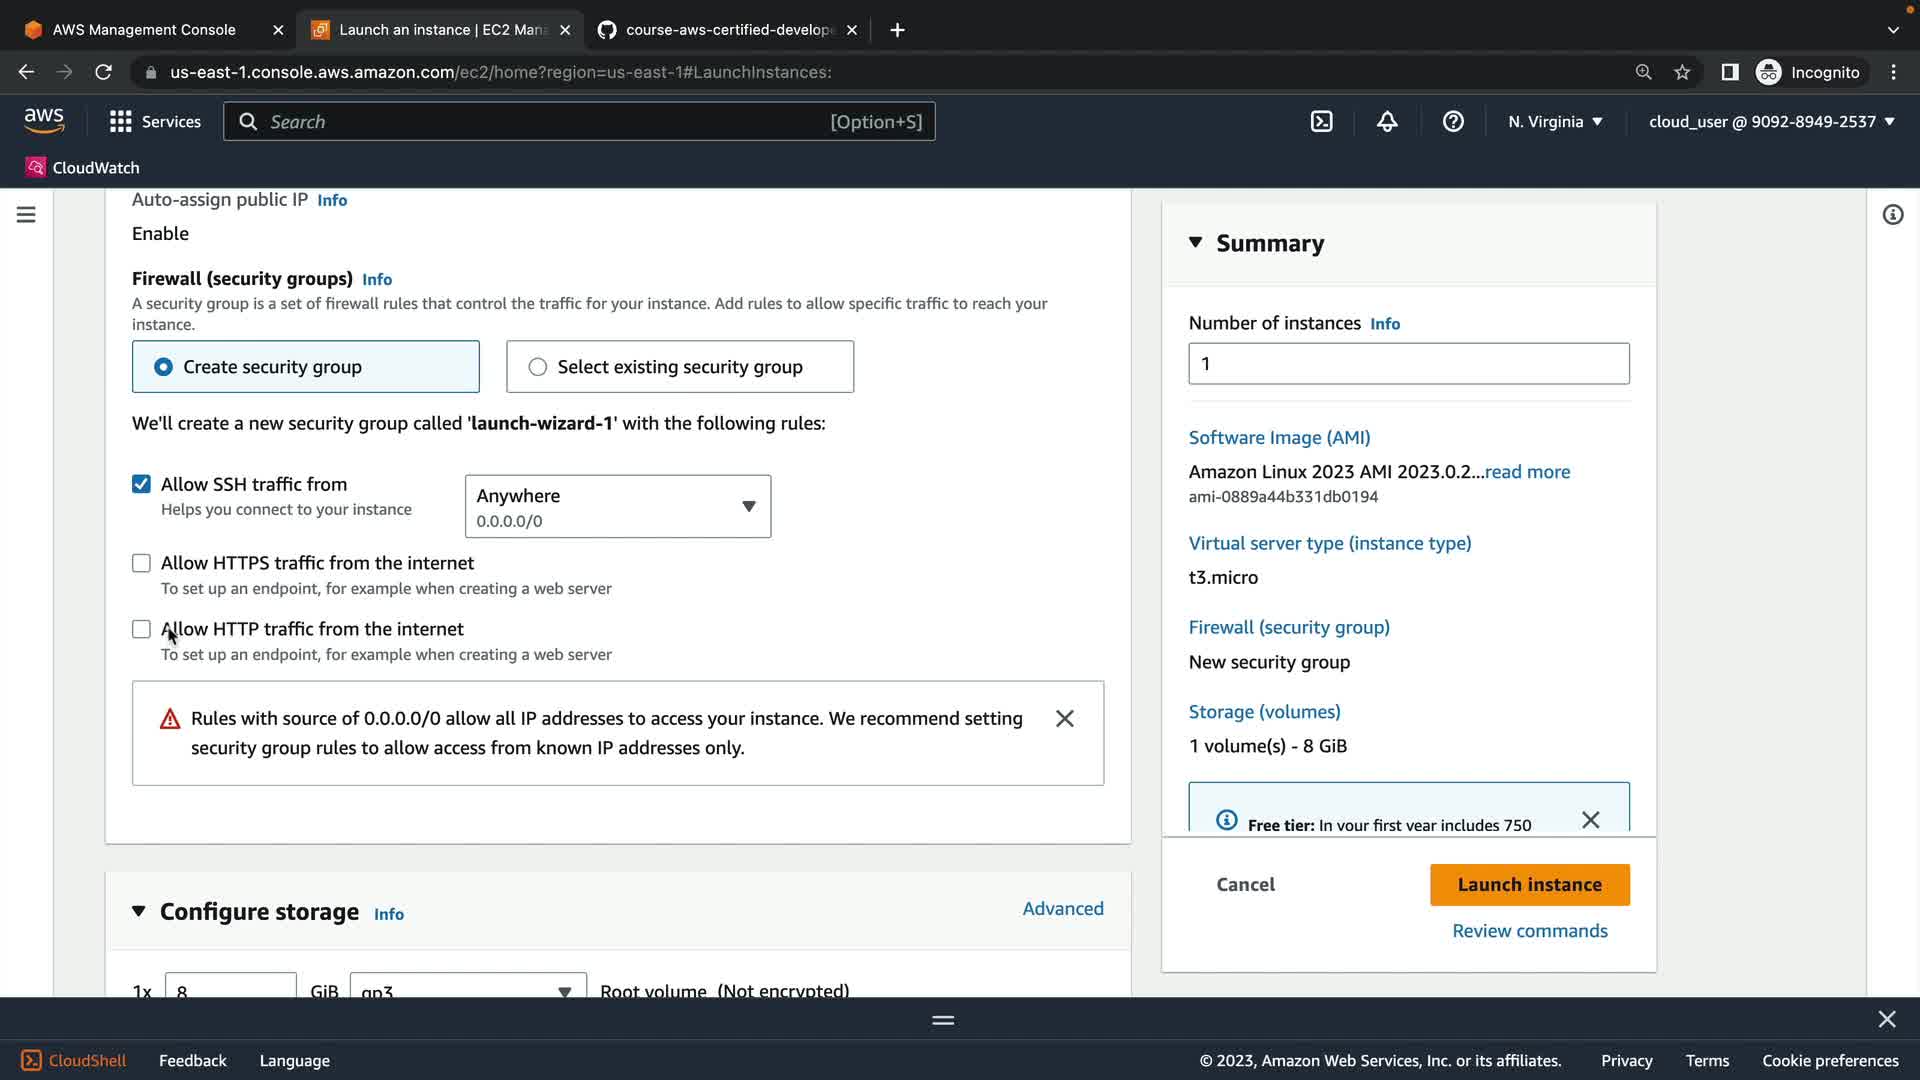The width and height of the screenshot is (1920, 1080).
Task: Click the Launch instance button
Action: tap(1529, 885)
